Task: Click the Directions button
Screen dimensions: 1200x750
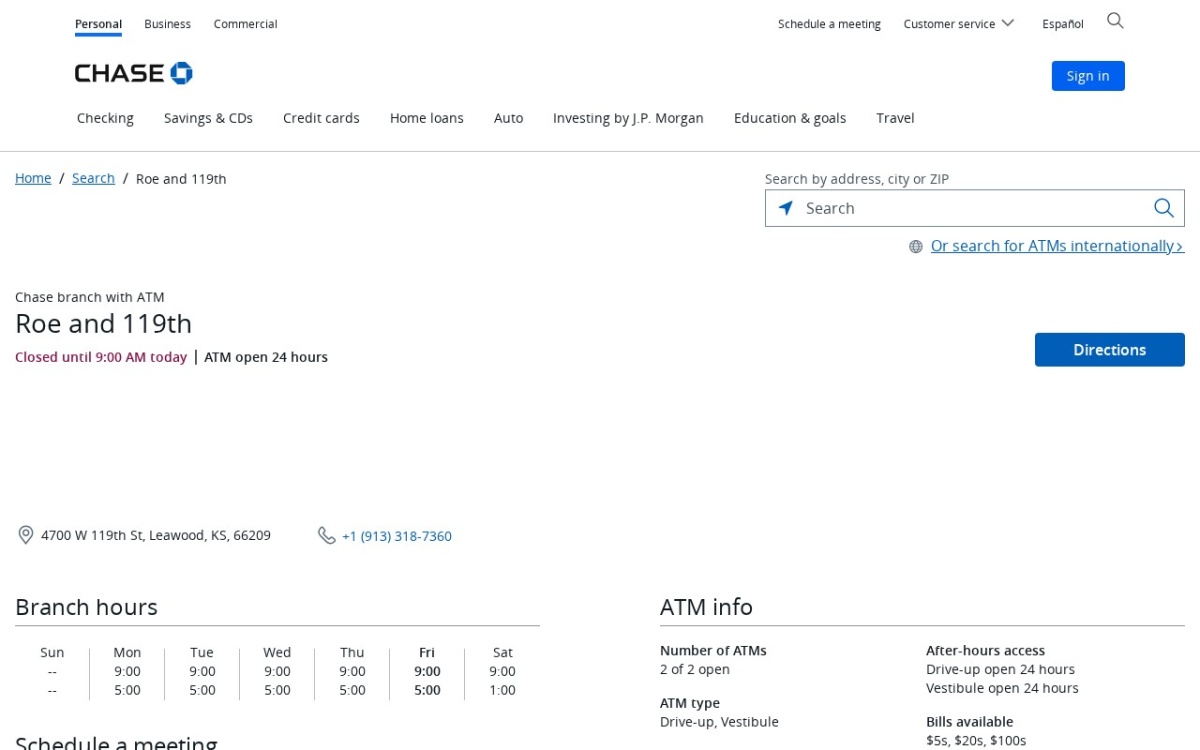Action: [x=1109, y=350]
